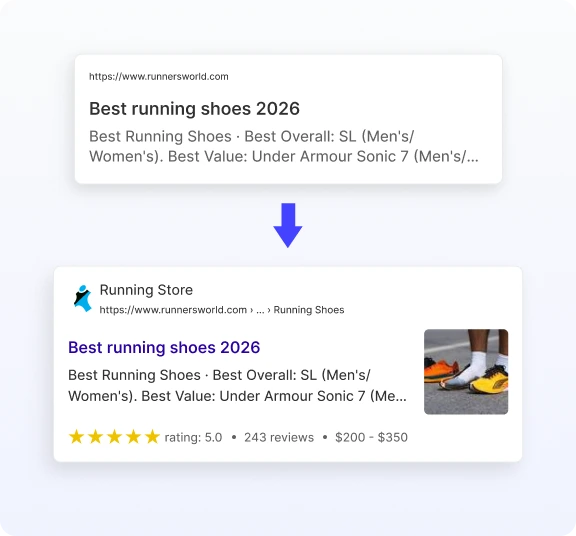This screenshot has width=576, height=536.
Task: Click the '243 reviews' text
Action: pos(279,438)
